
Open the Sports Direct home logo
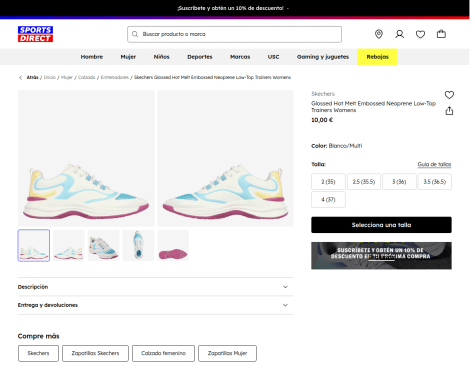click(35, 34)
